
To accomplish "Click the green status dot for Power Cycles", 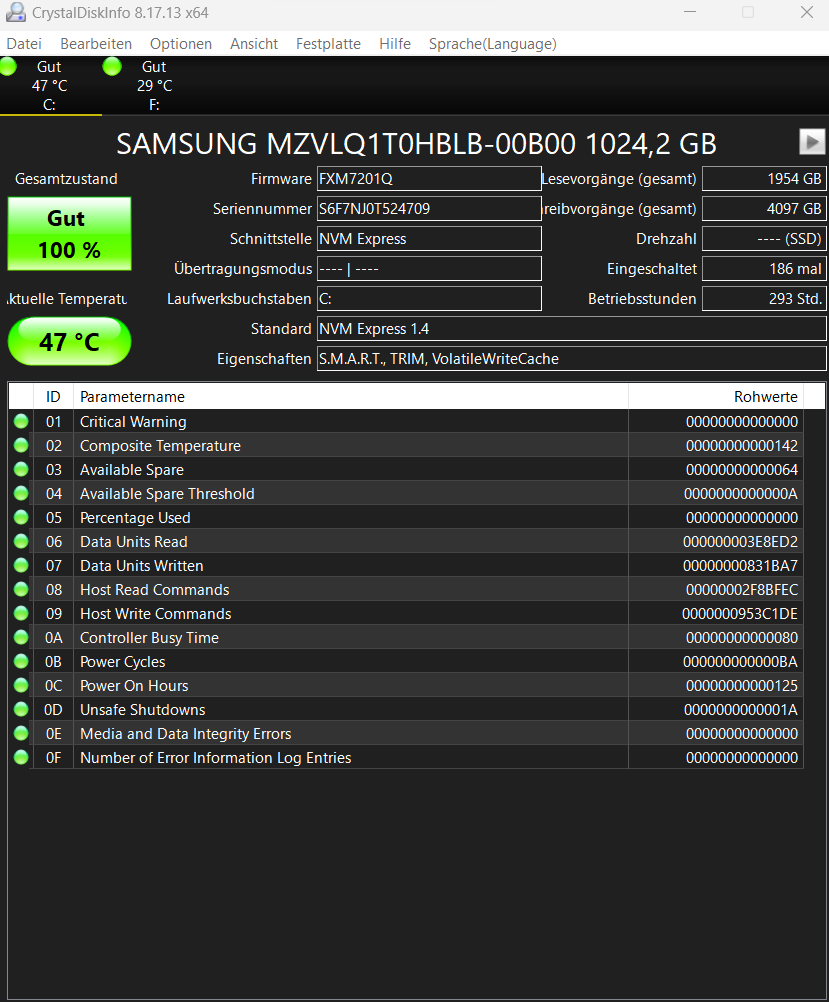I will coord(21,661).
